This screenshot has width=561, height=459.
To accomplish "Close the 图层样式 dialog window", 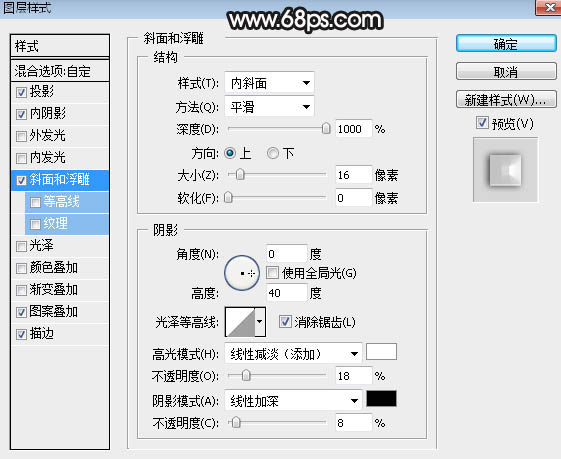I will click(x=548, y=7).
